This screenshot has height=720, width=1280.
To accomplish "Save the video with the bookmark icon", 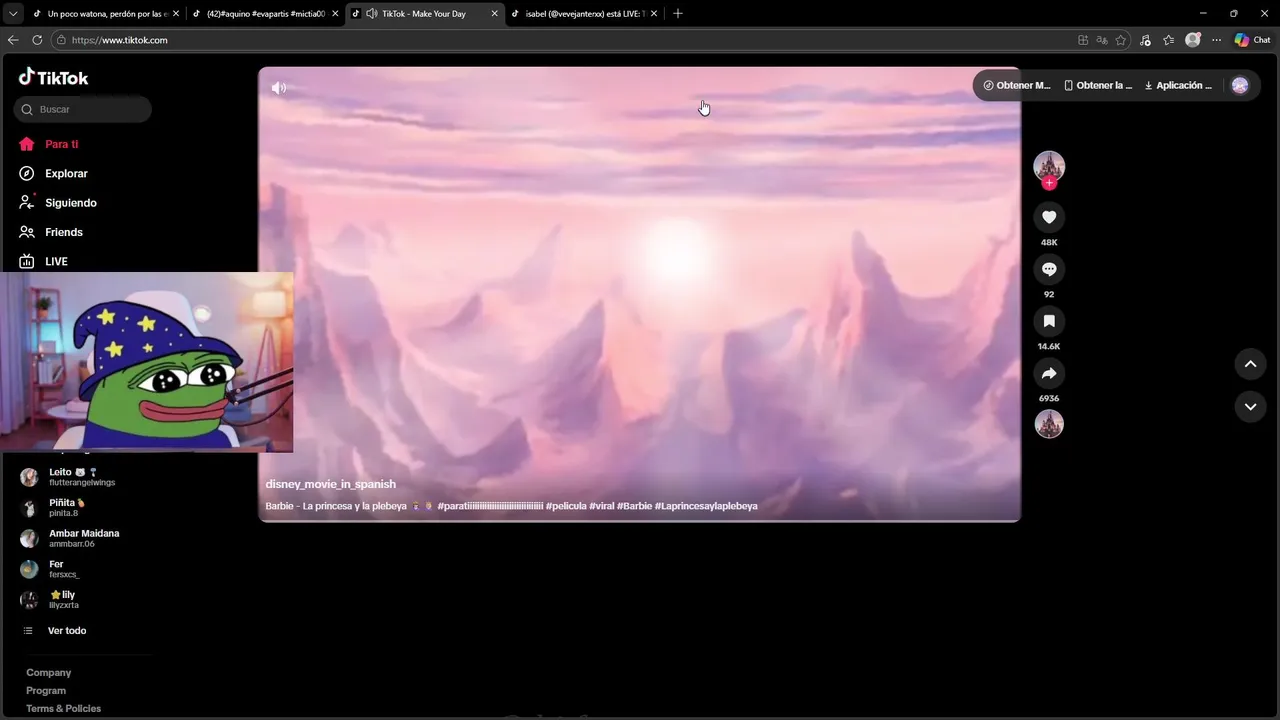I will [1049, 321].
